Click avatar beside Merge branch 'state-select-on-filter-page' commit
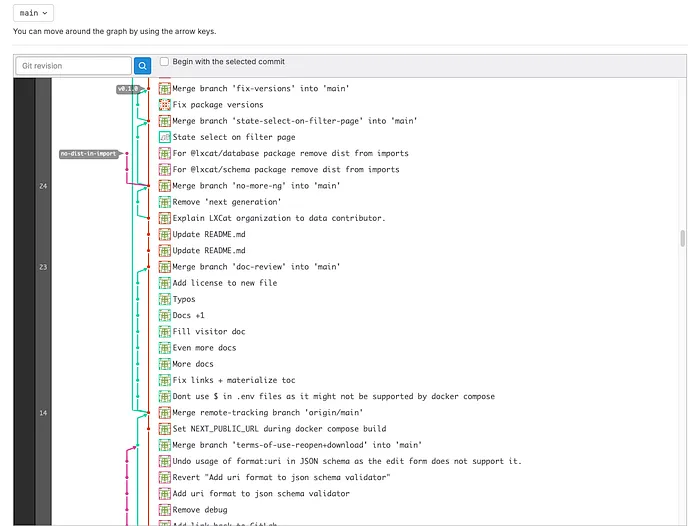The width and height of the screenshot is (700, 526). tap(165, 121)
